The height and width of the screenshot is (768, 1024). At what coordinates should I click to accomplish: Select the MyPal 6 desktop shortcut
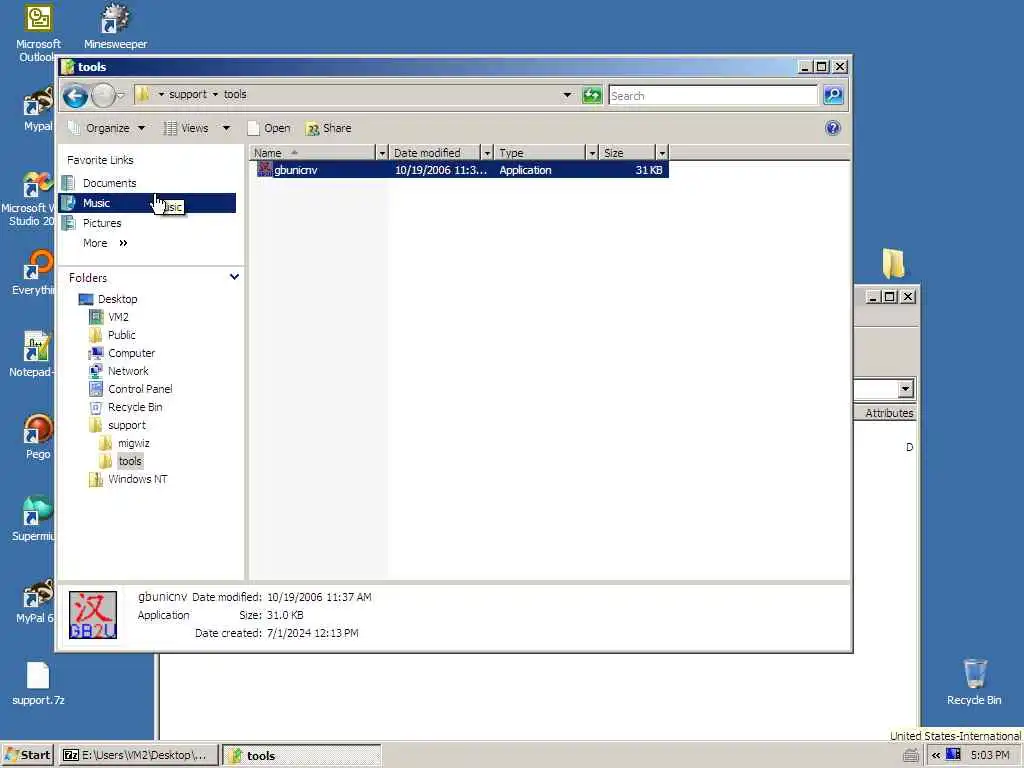pos(36,601)
